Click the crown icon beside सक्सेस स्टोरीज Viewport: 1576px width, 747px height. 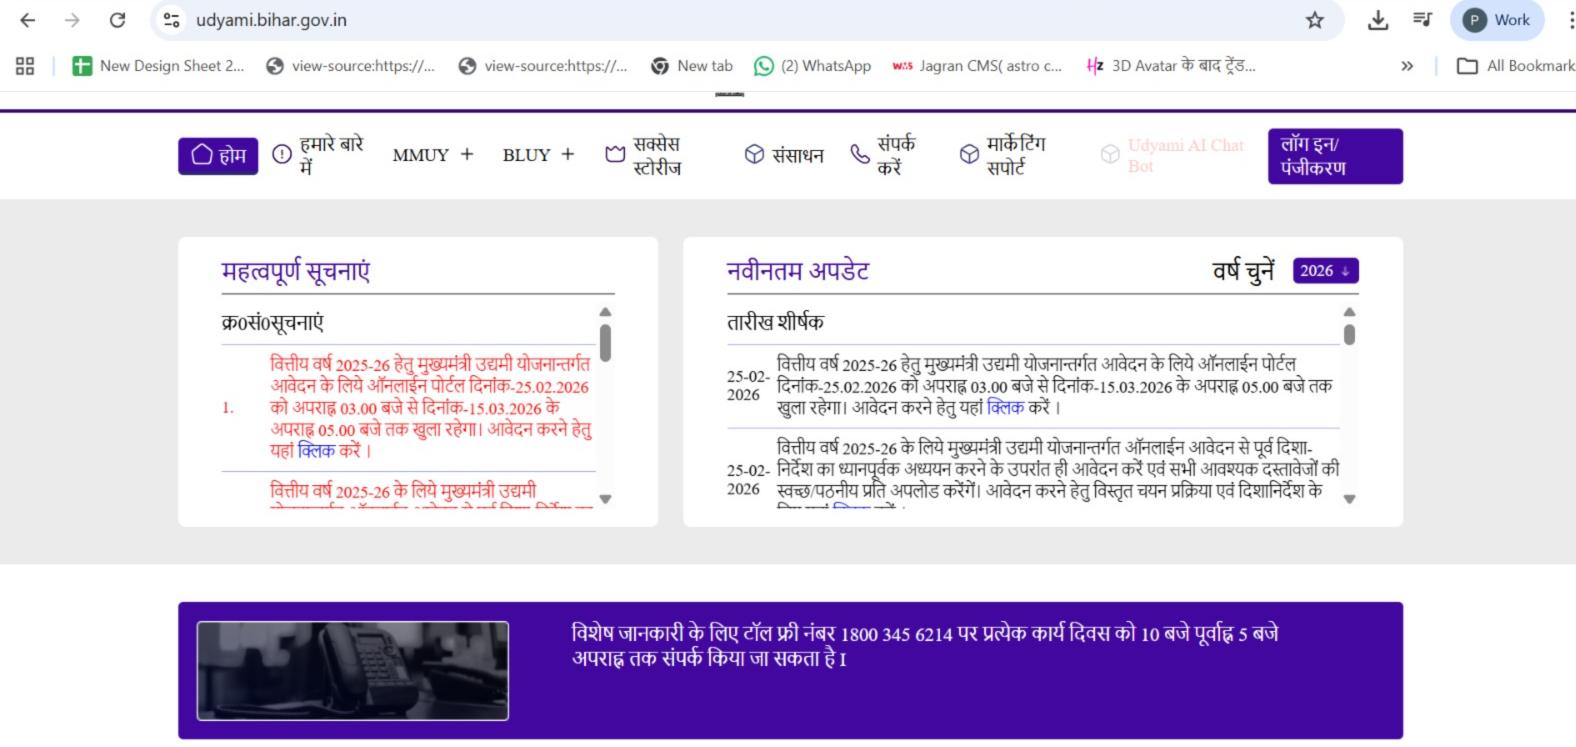click(615, 154)
